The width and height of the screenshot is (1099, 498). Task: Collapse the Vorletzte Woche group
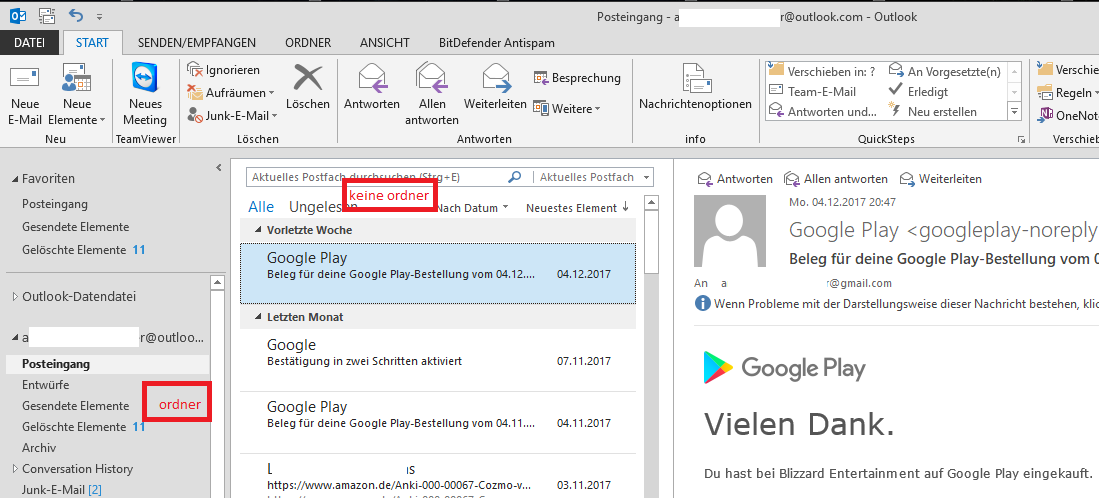[259, 230]
